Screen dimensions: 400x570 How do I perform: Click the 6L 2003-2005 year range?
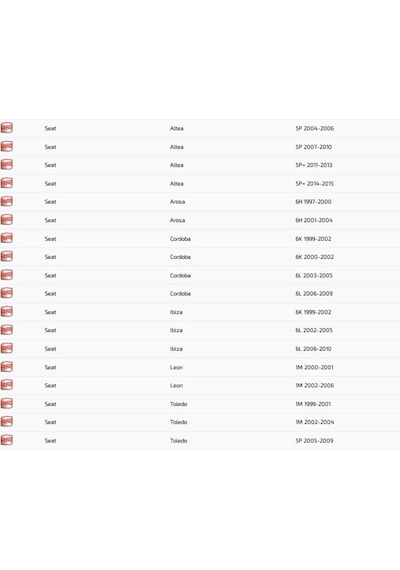[x=314, y=276]
